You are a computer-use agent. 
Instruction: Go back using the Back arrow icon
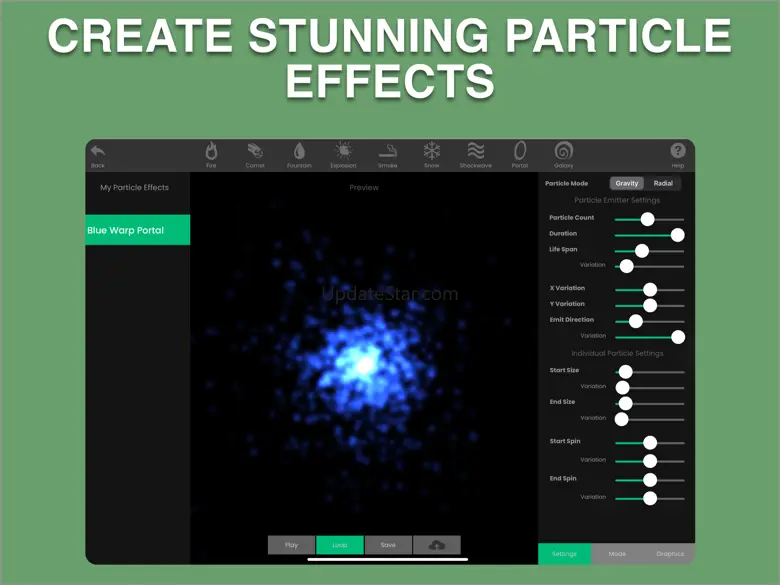tap(98, 151)
